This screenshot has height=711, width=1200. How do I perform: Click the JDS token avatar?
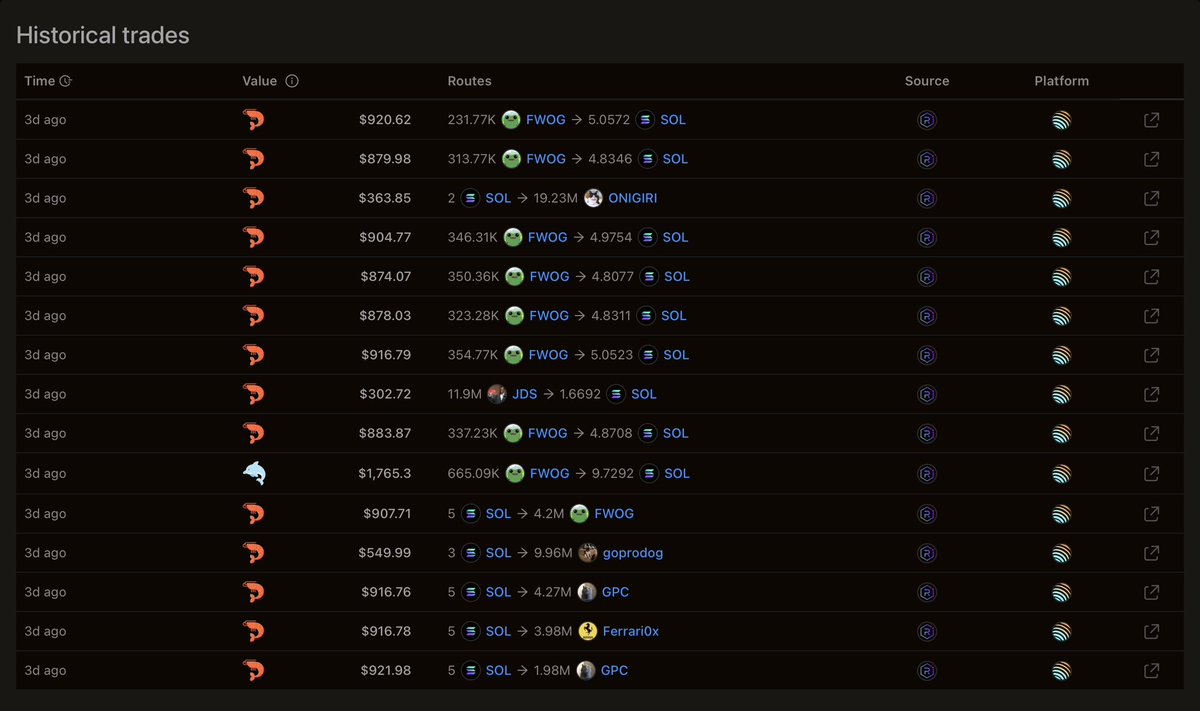497,394
